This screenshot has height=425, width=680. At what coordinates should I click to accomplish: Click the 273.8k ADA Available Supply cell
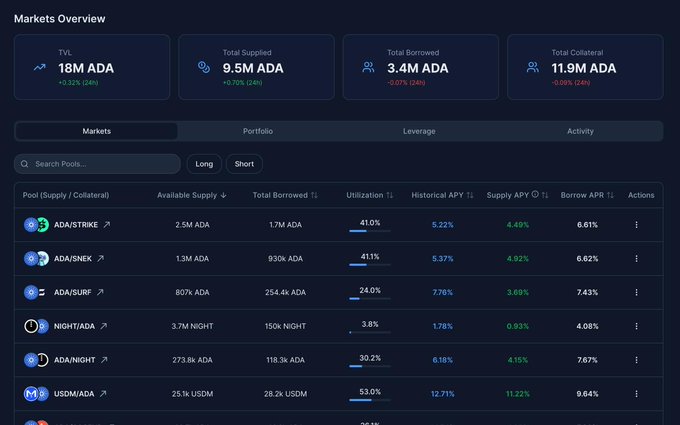[192, 360]
